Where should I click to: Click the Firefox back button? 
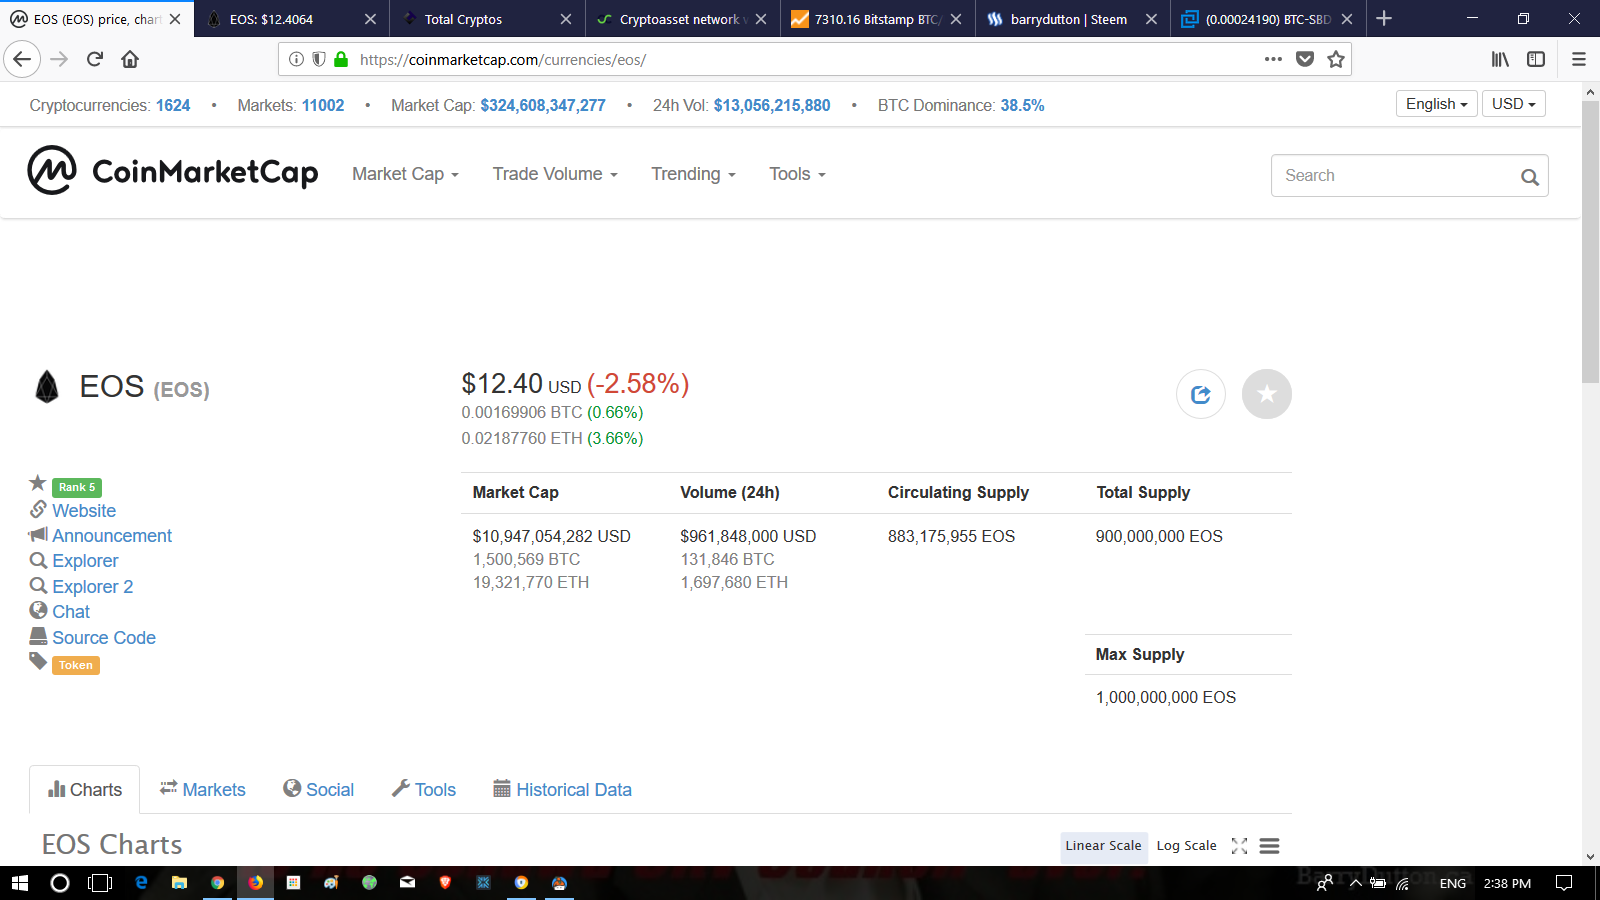[22, 59]
